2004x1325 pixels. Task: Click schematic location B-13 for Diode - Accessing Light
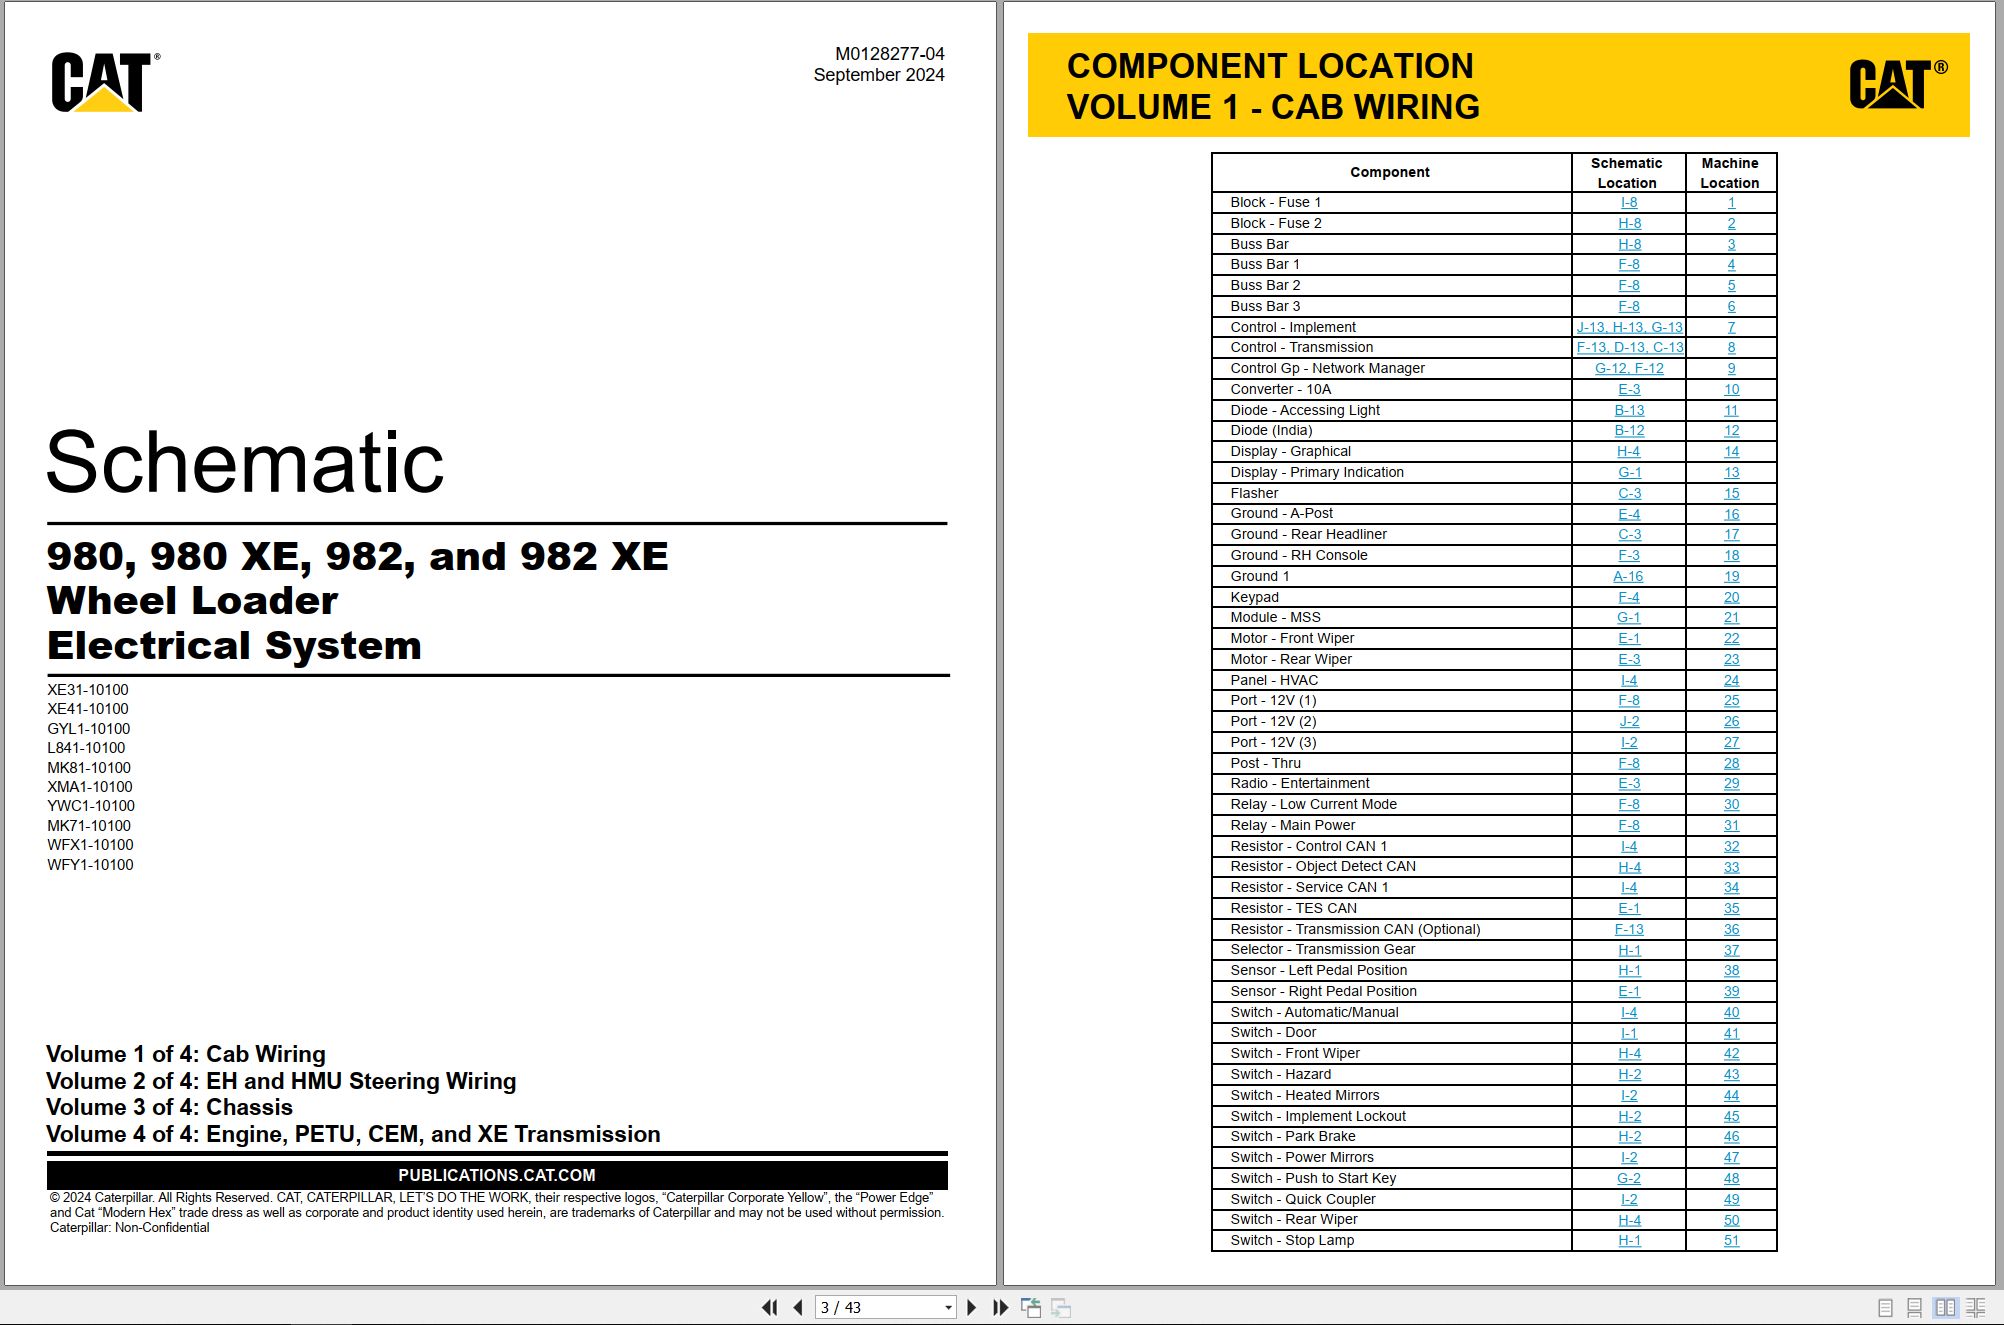point(1629,410)
